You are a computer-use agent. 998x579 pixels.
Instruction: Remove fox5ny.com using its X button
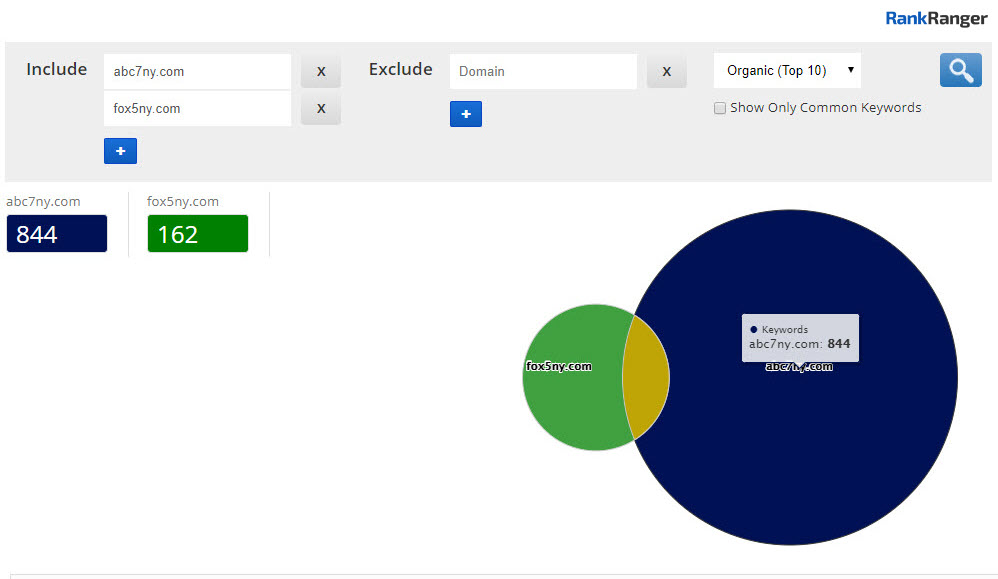tap(321, 109)
